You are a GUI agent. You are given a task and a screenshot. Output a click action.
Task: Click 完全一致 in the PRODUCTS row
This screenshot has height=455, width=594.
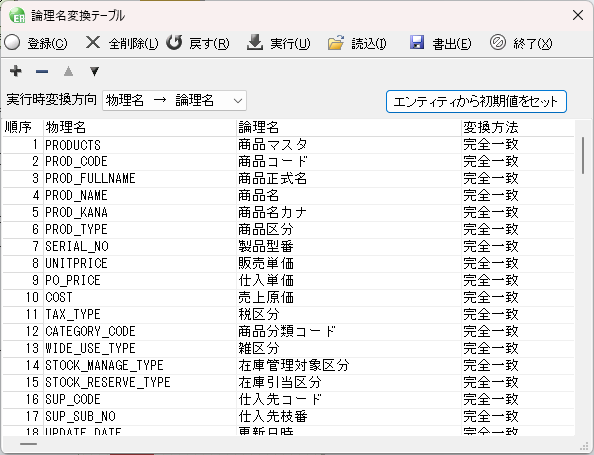tap(517, 145)
